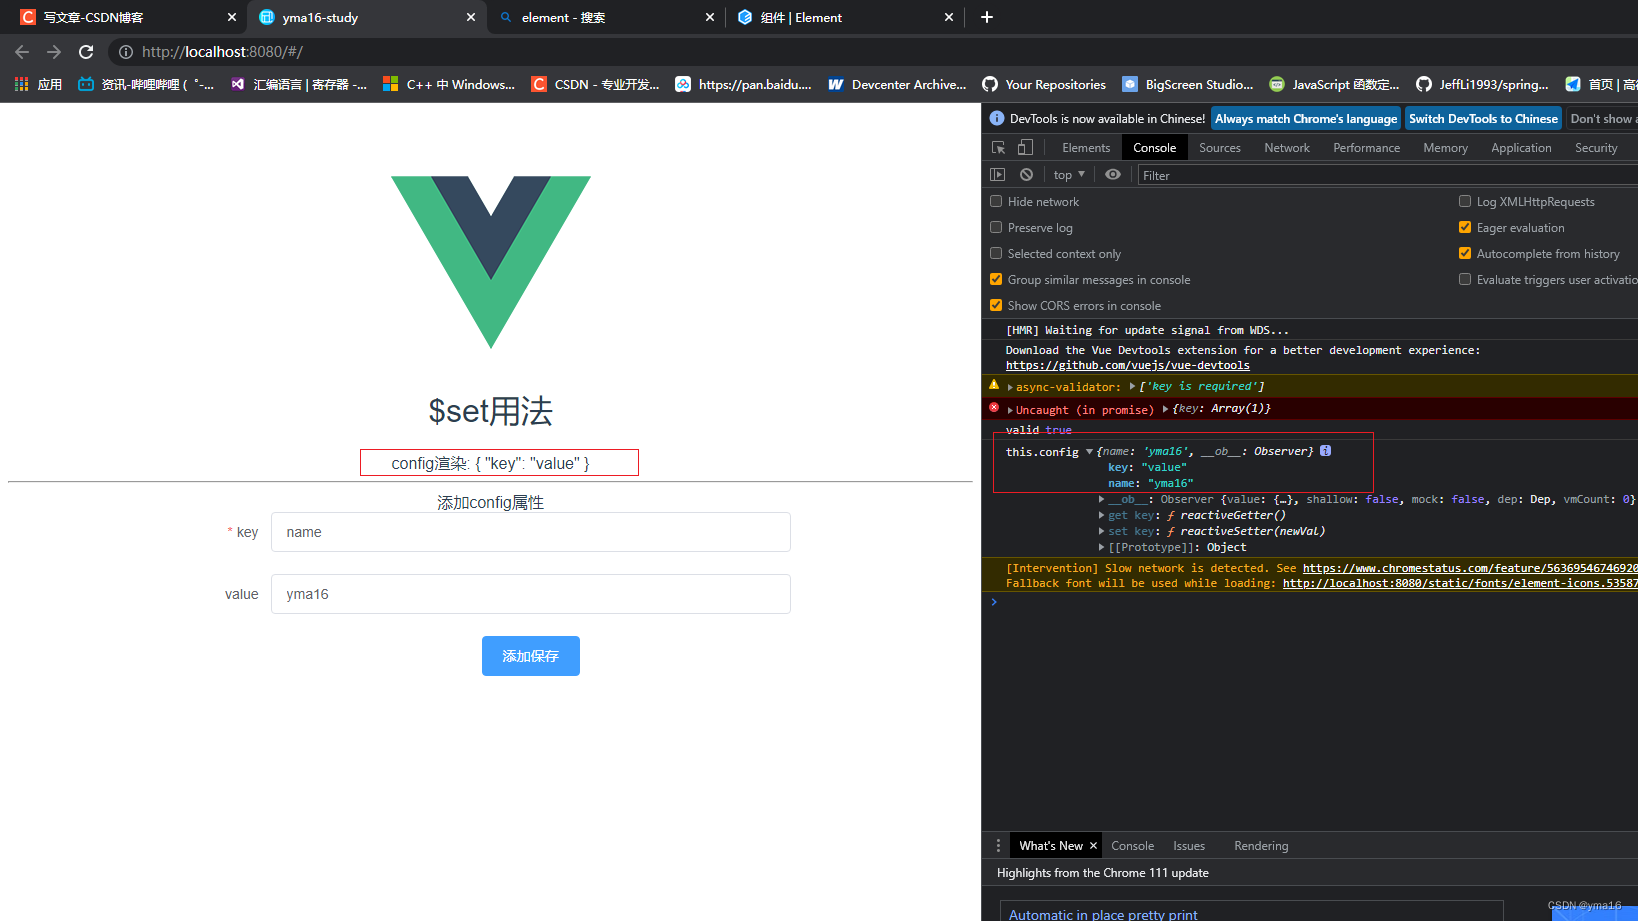Focus the value input field
Viewport: 1638px width, 921px height.
pos(531,594)
